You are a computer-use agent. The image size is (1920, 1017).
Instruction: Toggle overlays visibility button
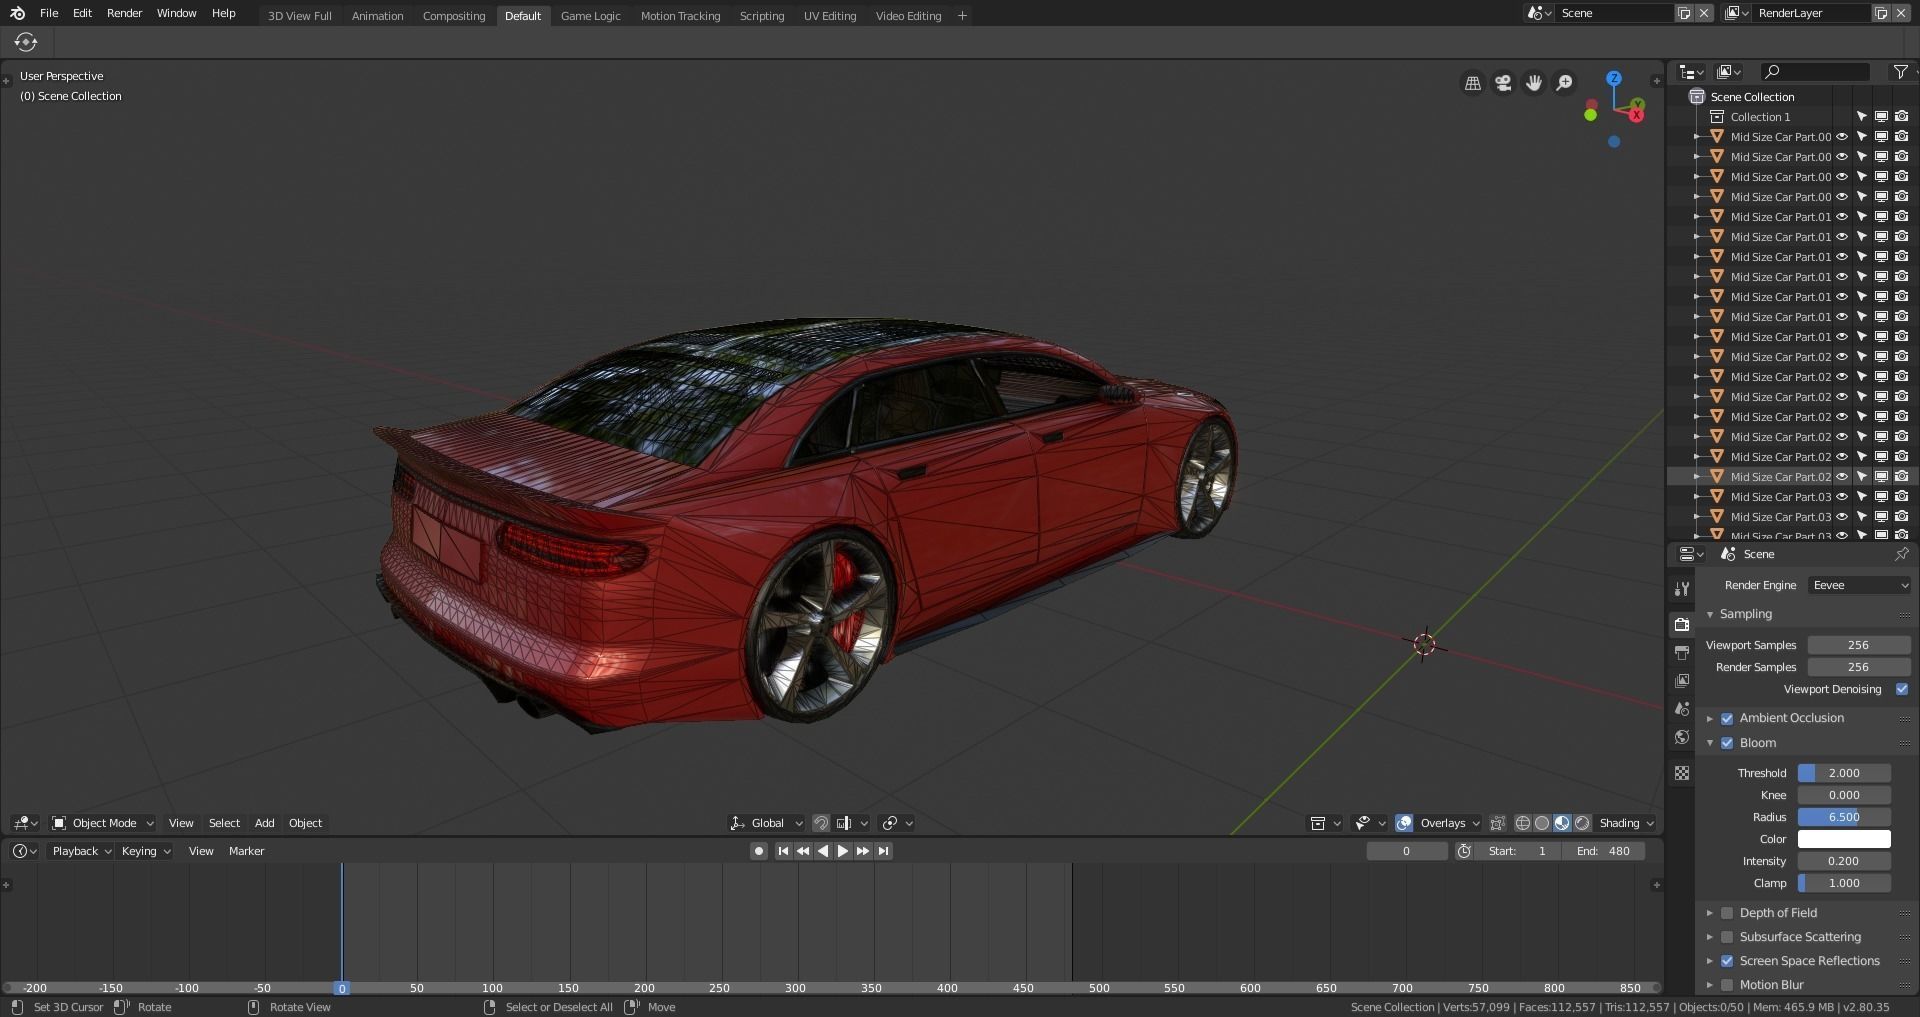1404,823
